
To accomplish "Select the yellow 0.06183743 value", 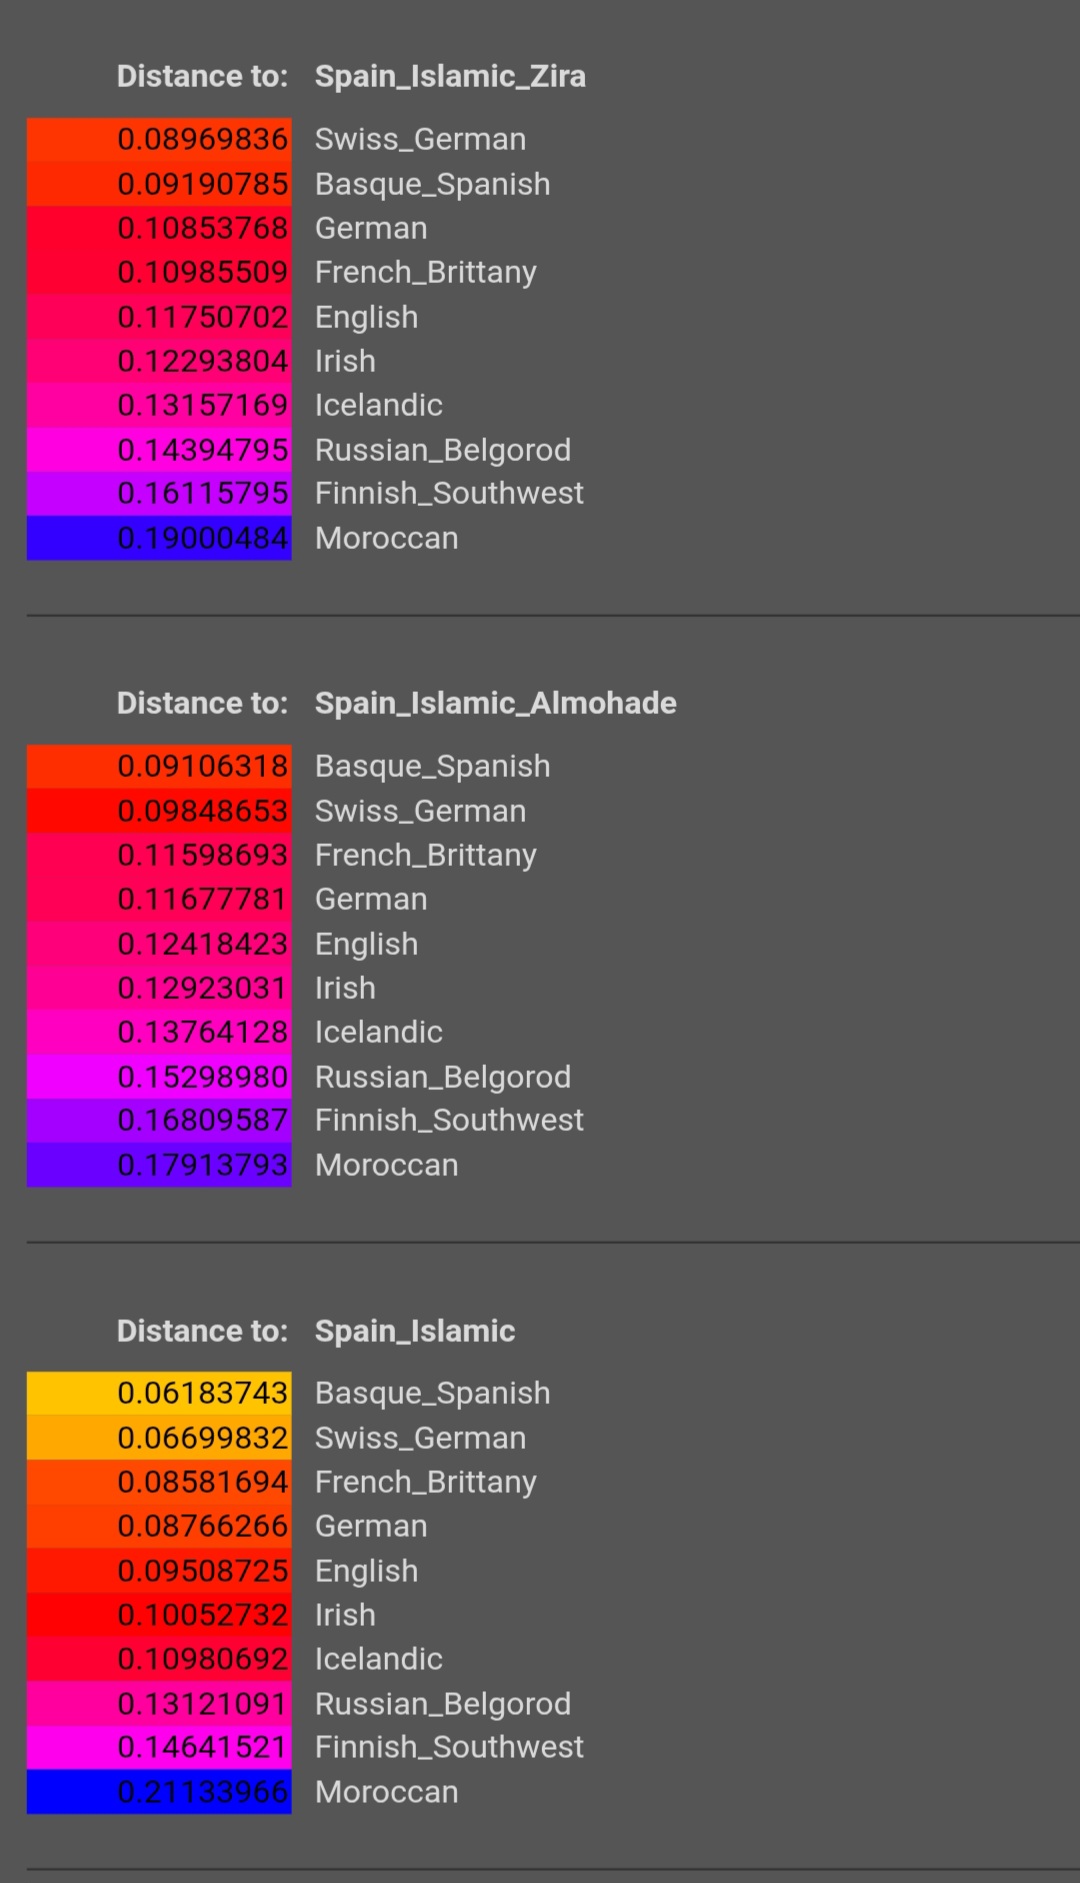I will 159,1393.
